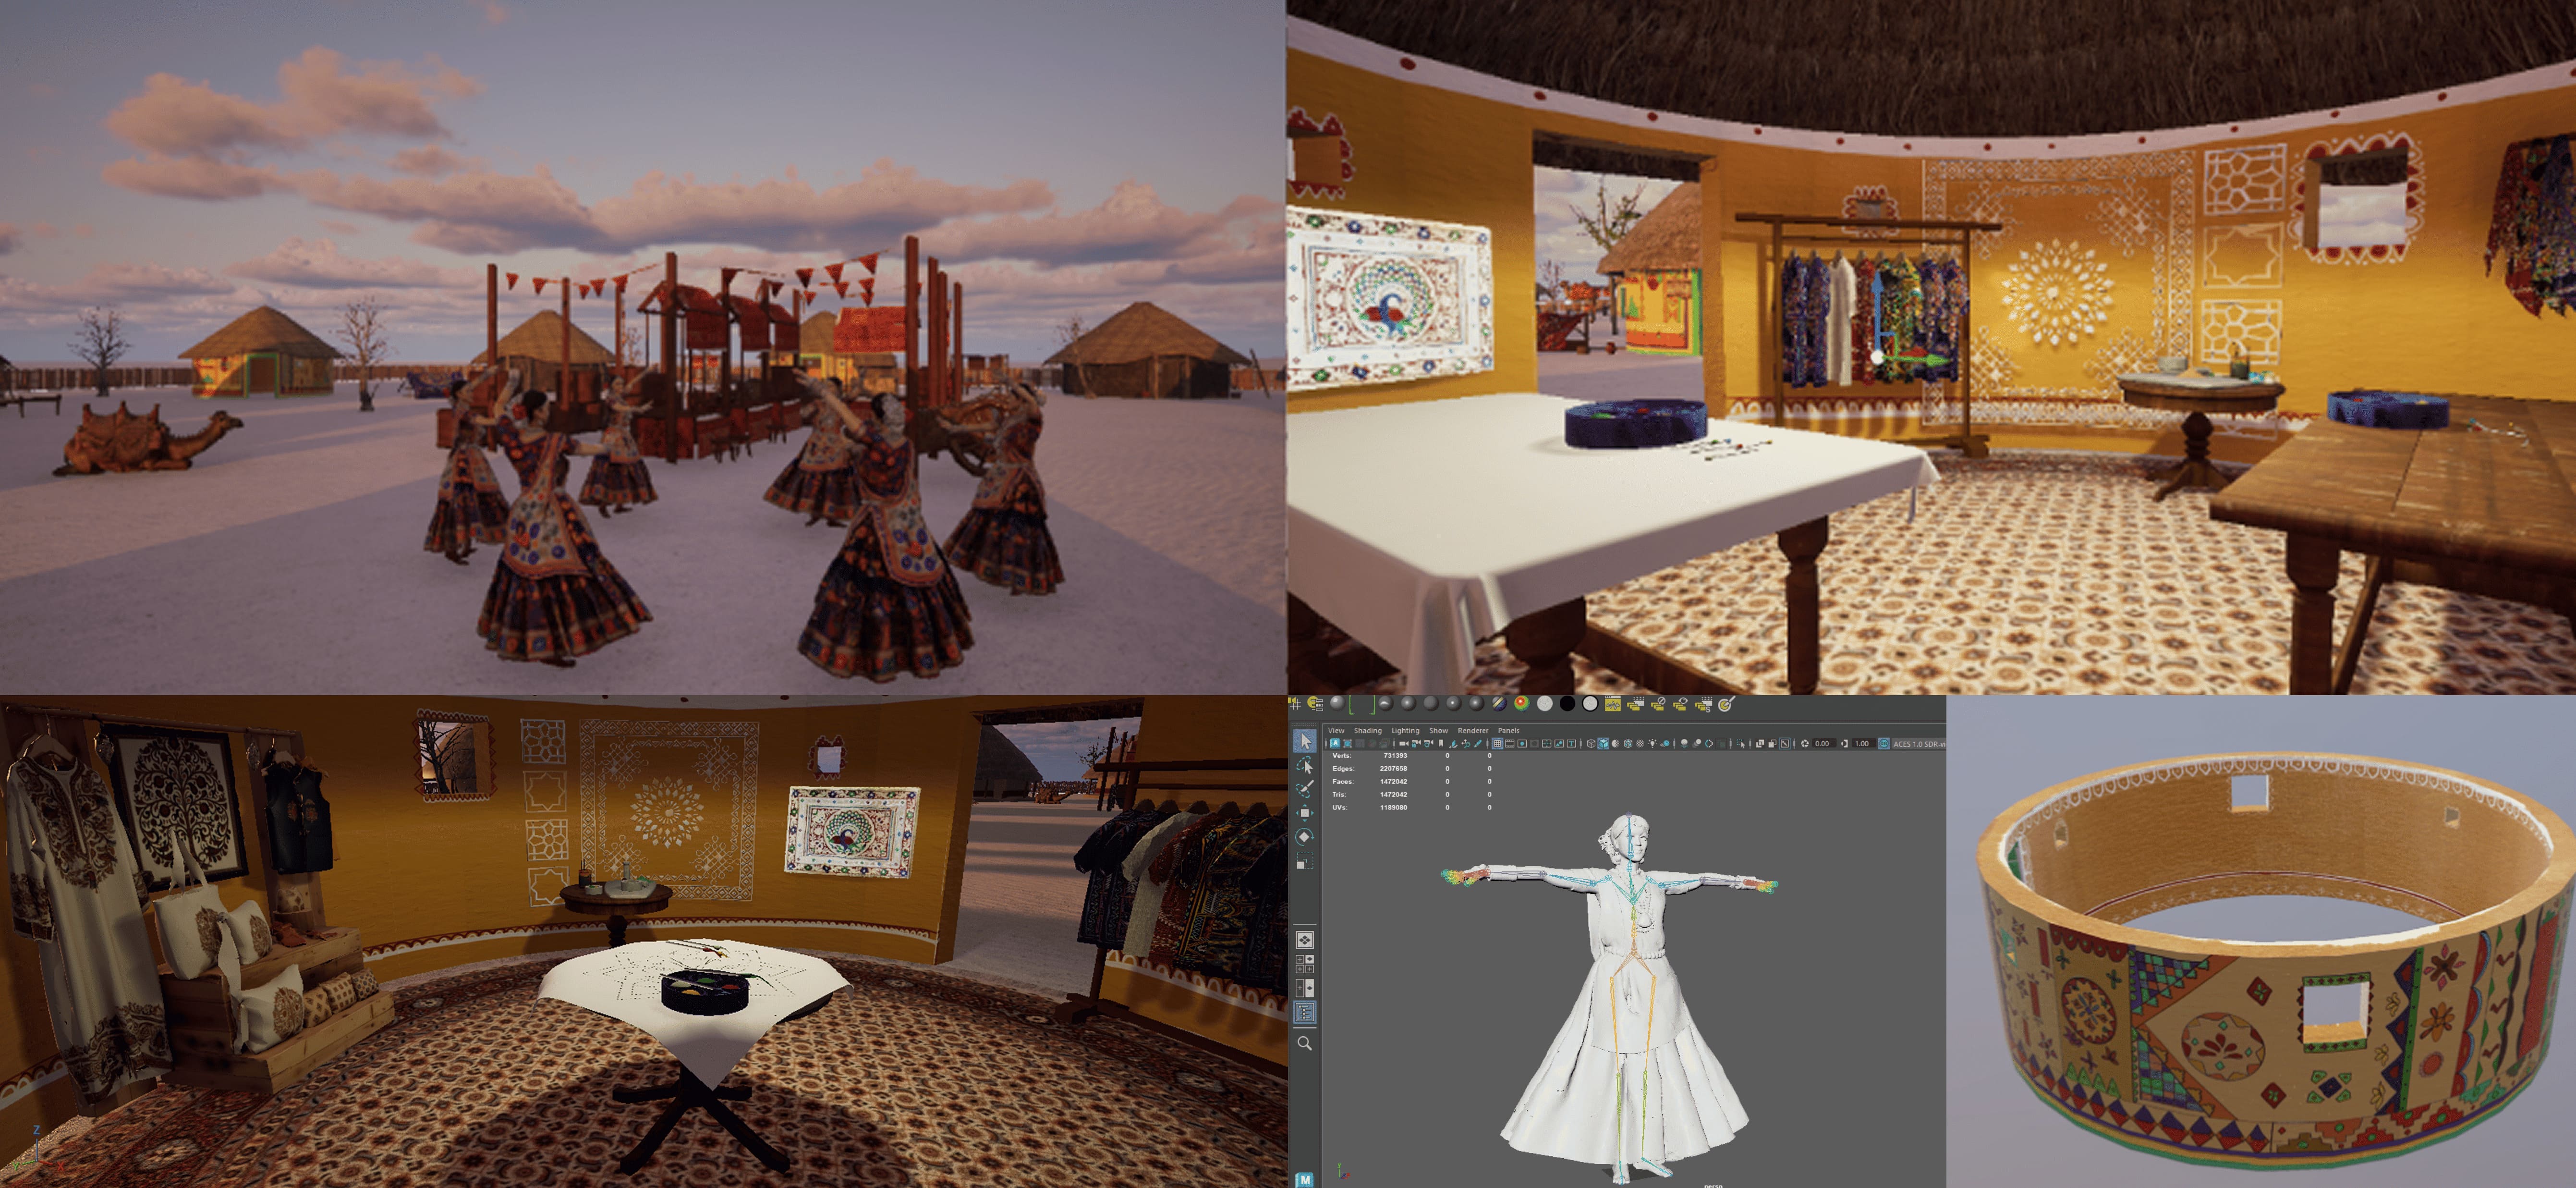This screenshot has height=1188, width=2576.
Task: Pick the Paint Selection tool
Action: (1305, 789)
